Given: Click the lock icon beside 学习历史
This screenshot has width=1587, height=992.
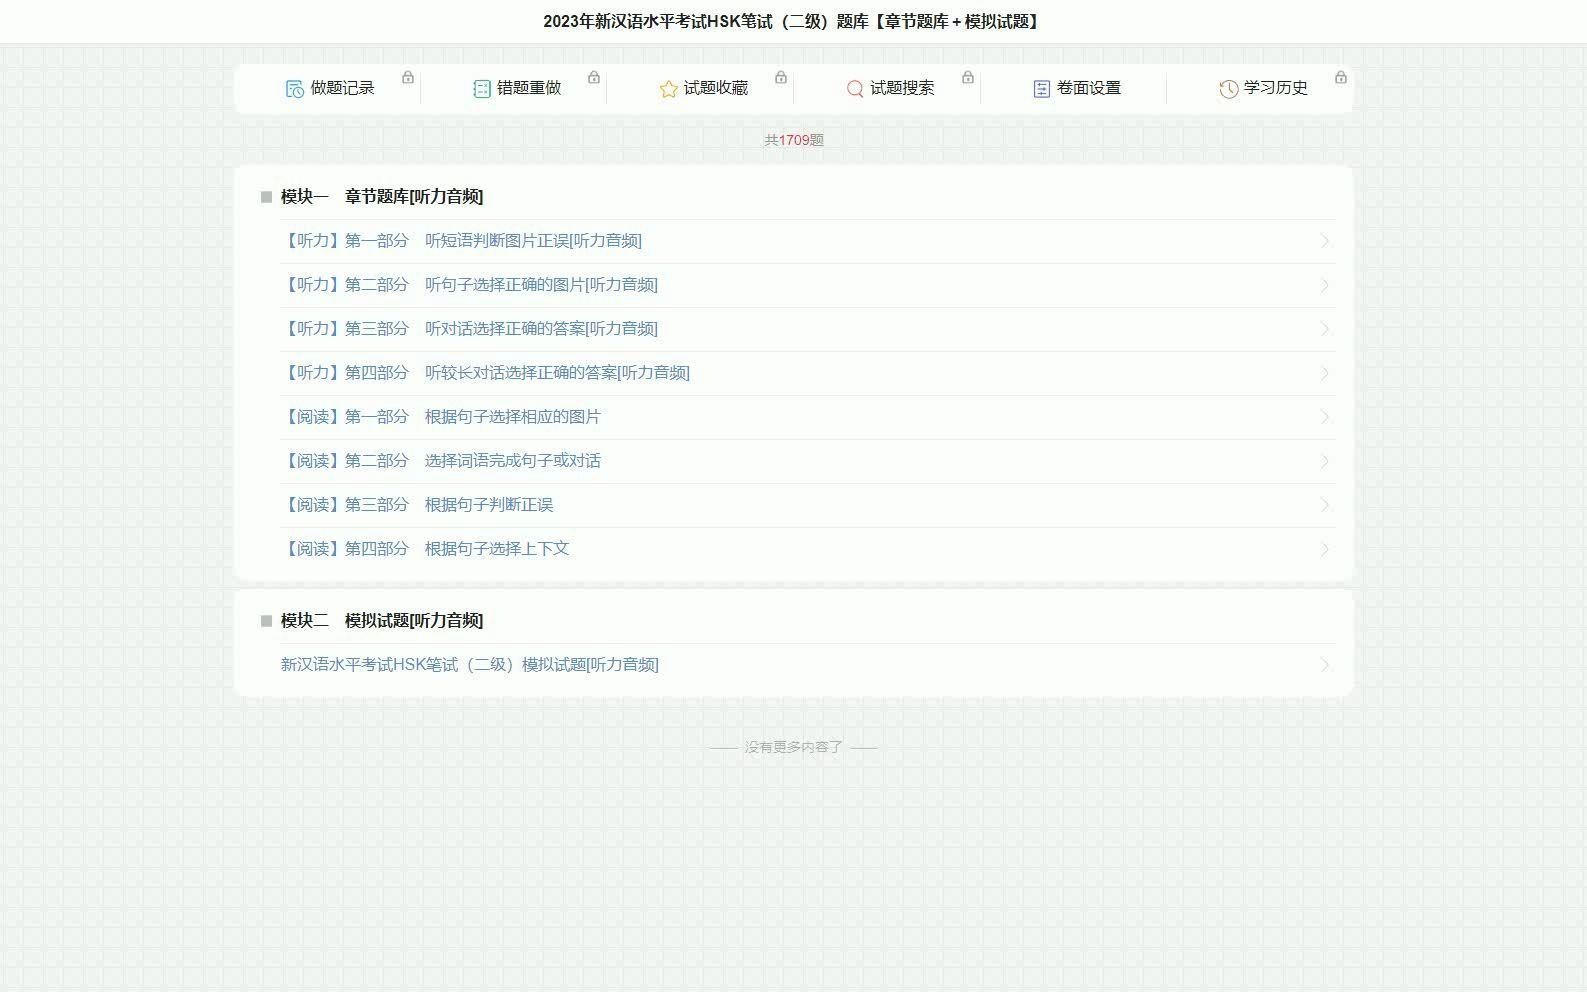Looking at the screenshot, I should click(1341, 77).
